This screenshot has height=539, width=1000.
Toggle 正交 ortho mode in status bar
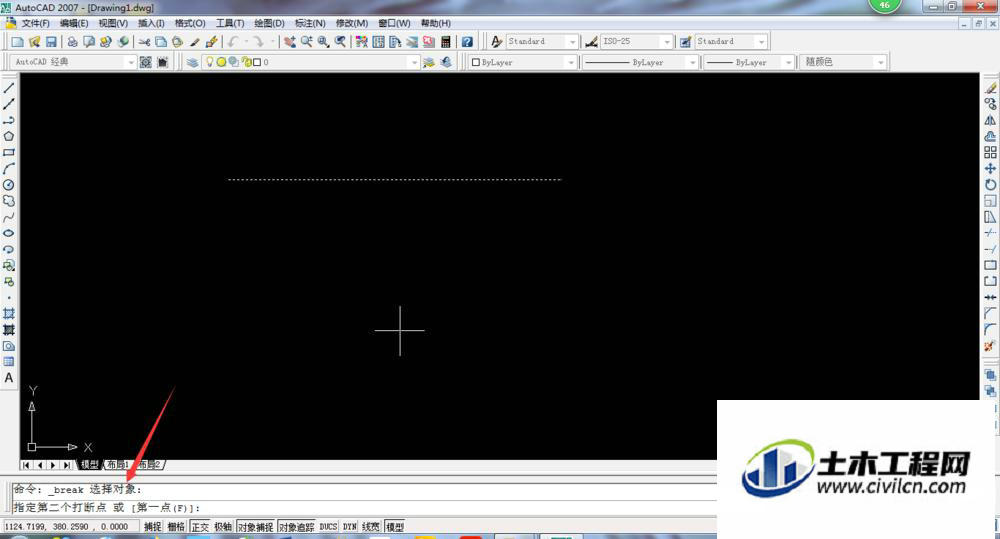pos(200,526)
